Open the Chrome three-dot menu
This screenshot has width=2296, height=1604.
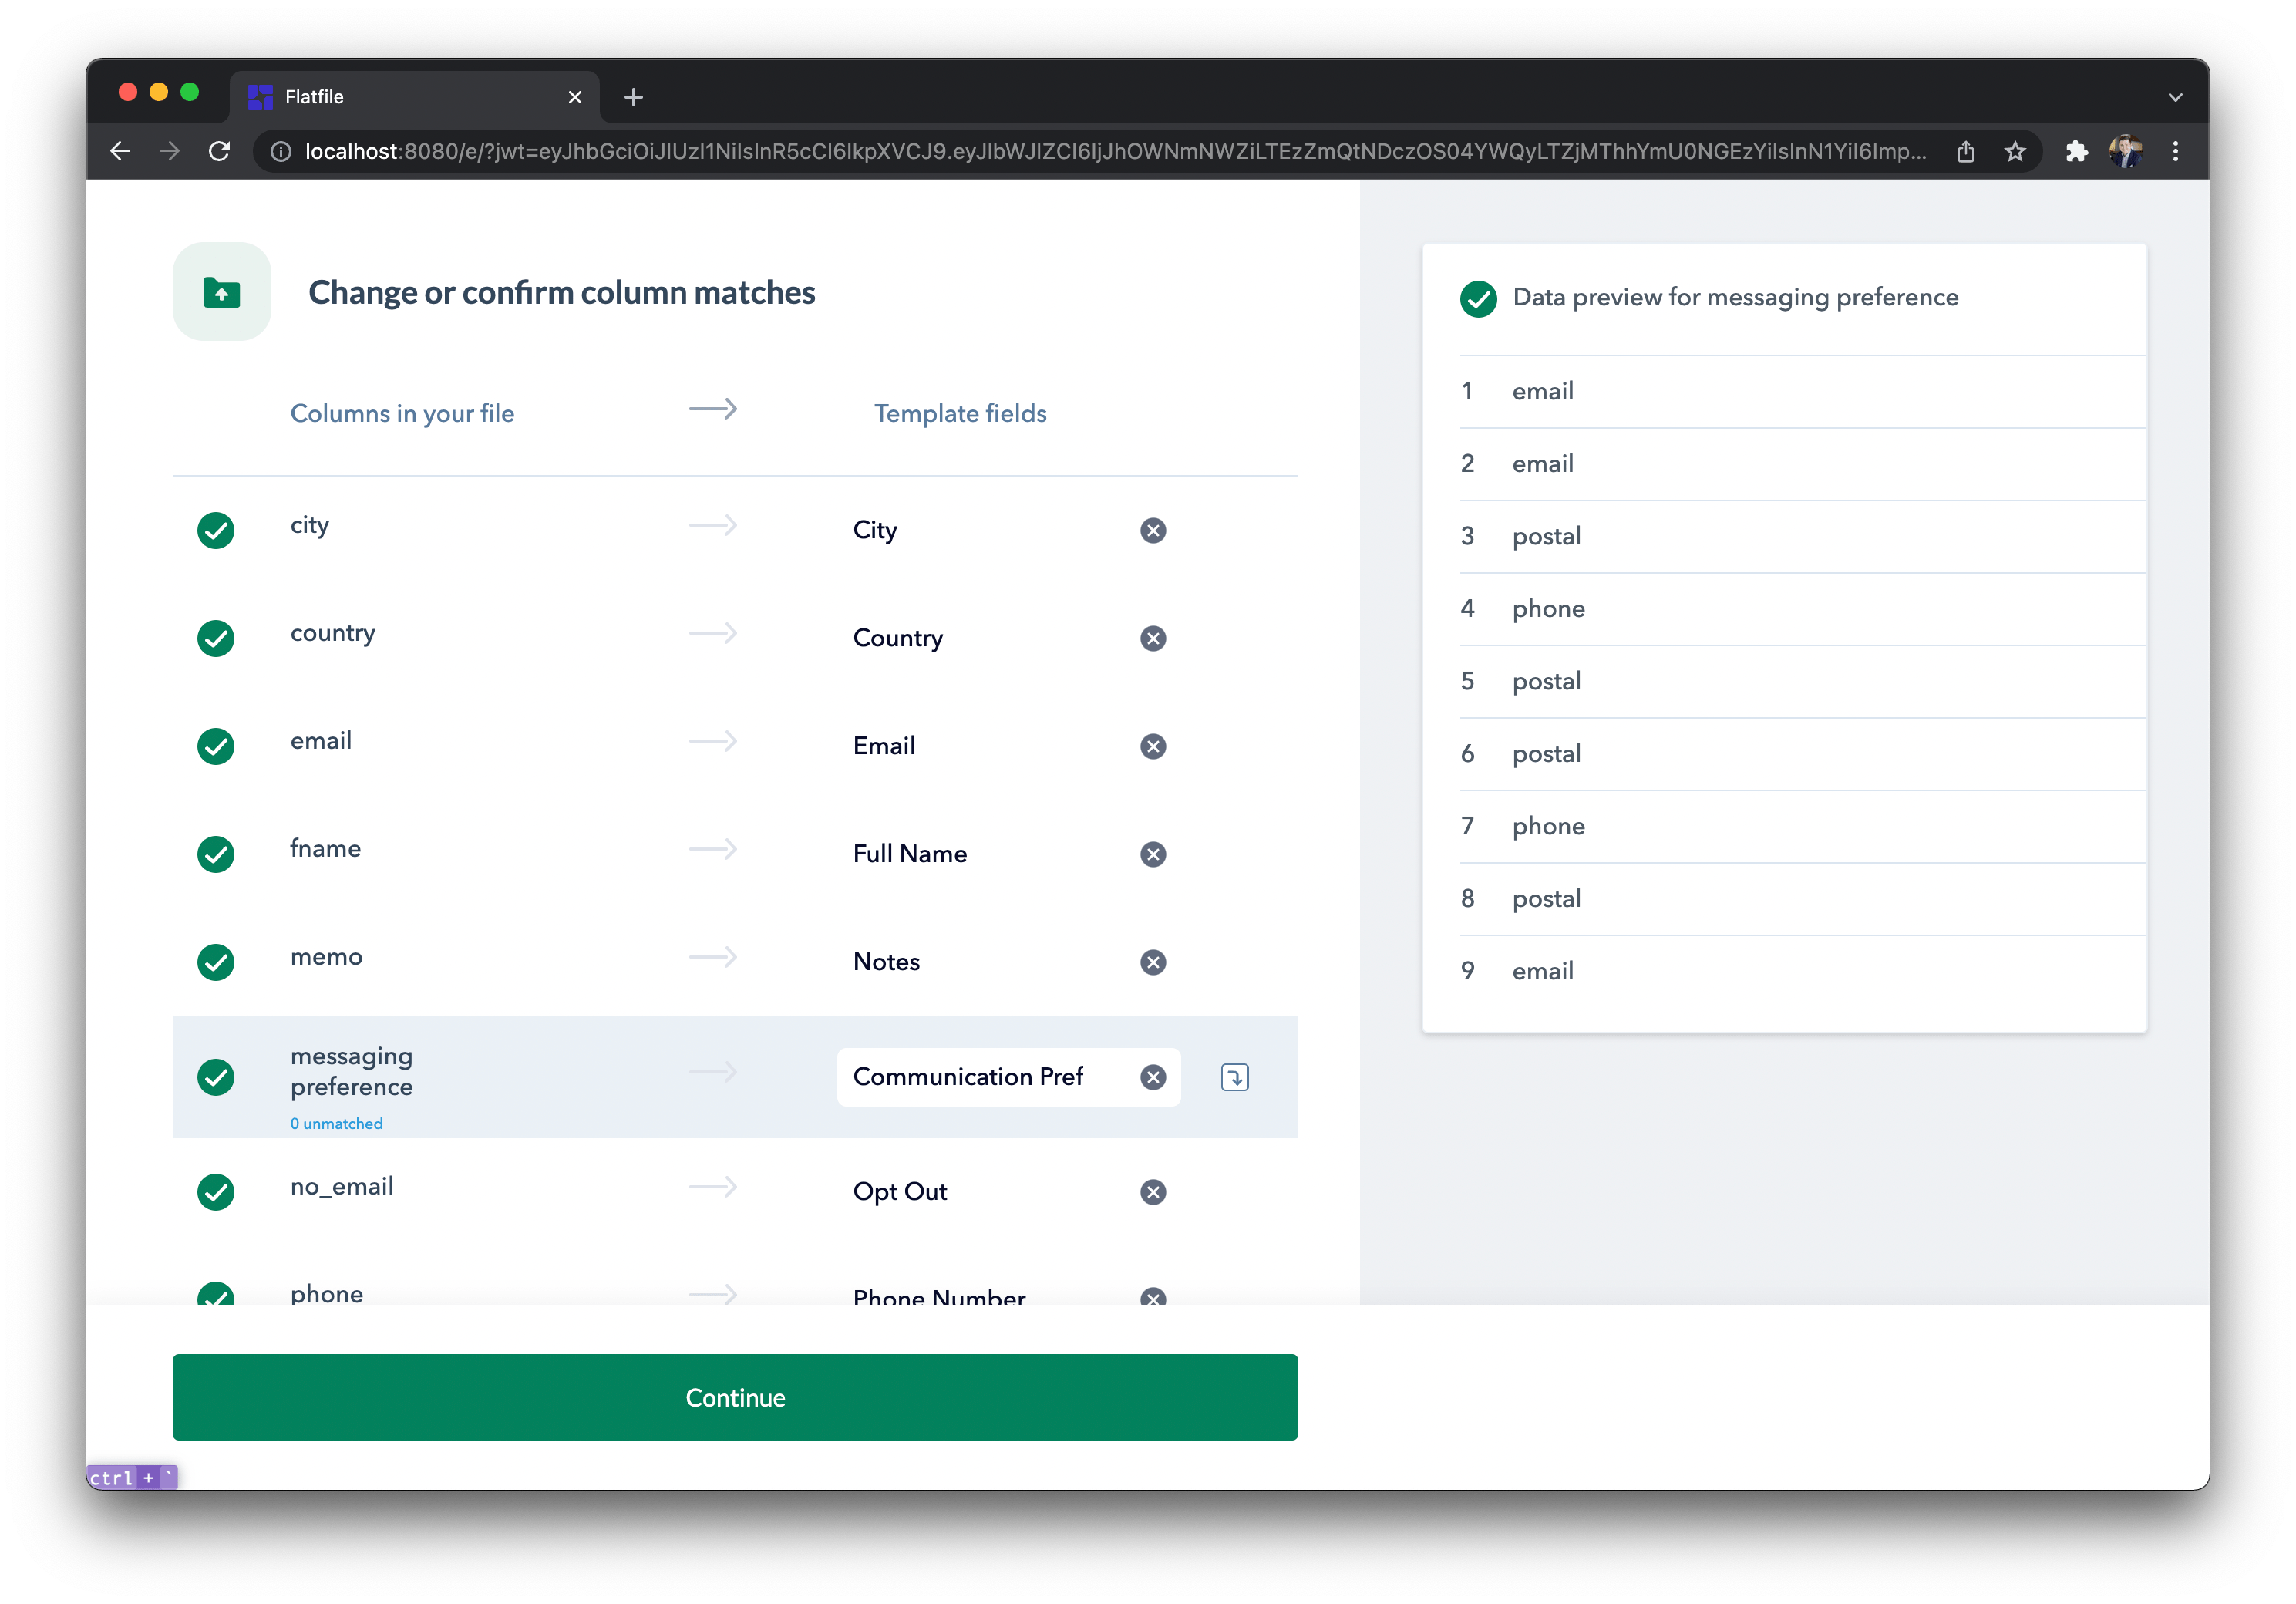point(2176,151)
